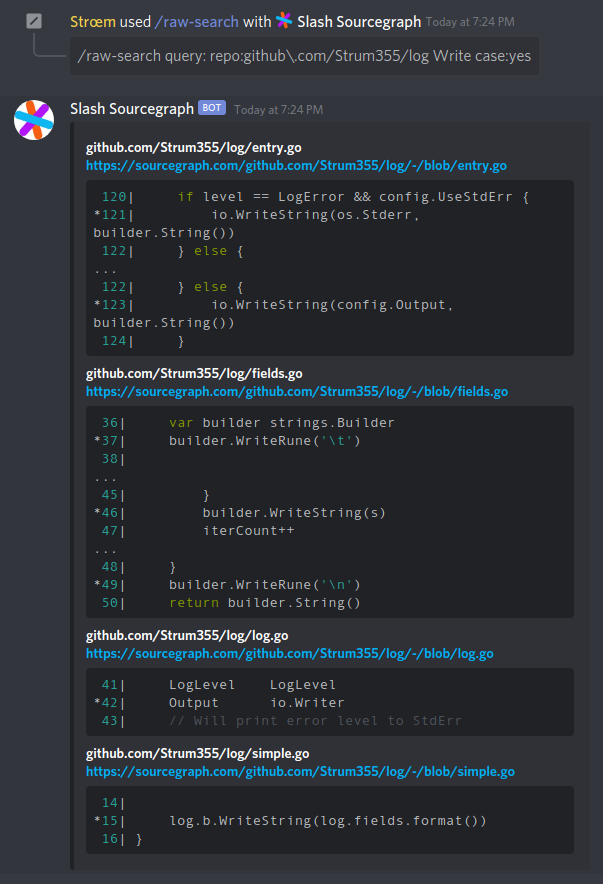
Task: Click line 124 closing brace in entry.go
Action: (x=143, y=341)
